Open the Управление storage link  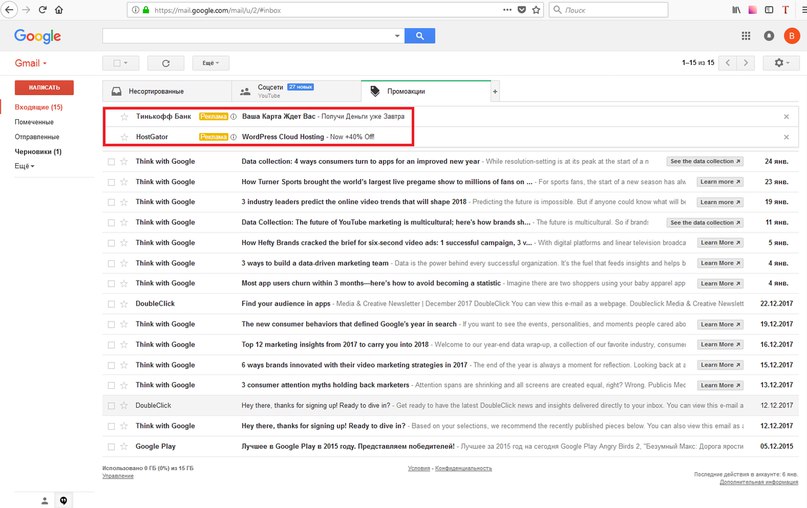coord(118,476)
